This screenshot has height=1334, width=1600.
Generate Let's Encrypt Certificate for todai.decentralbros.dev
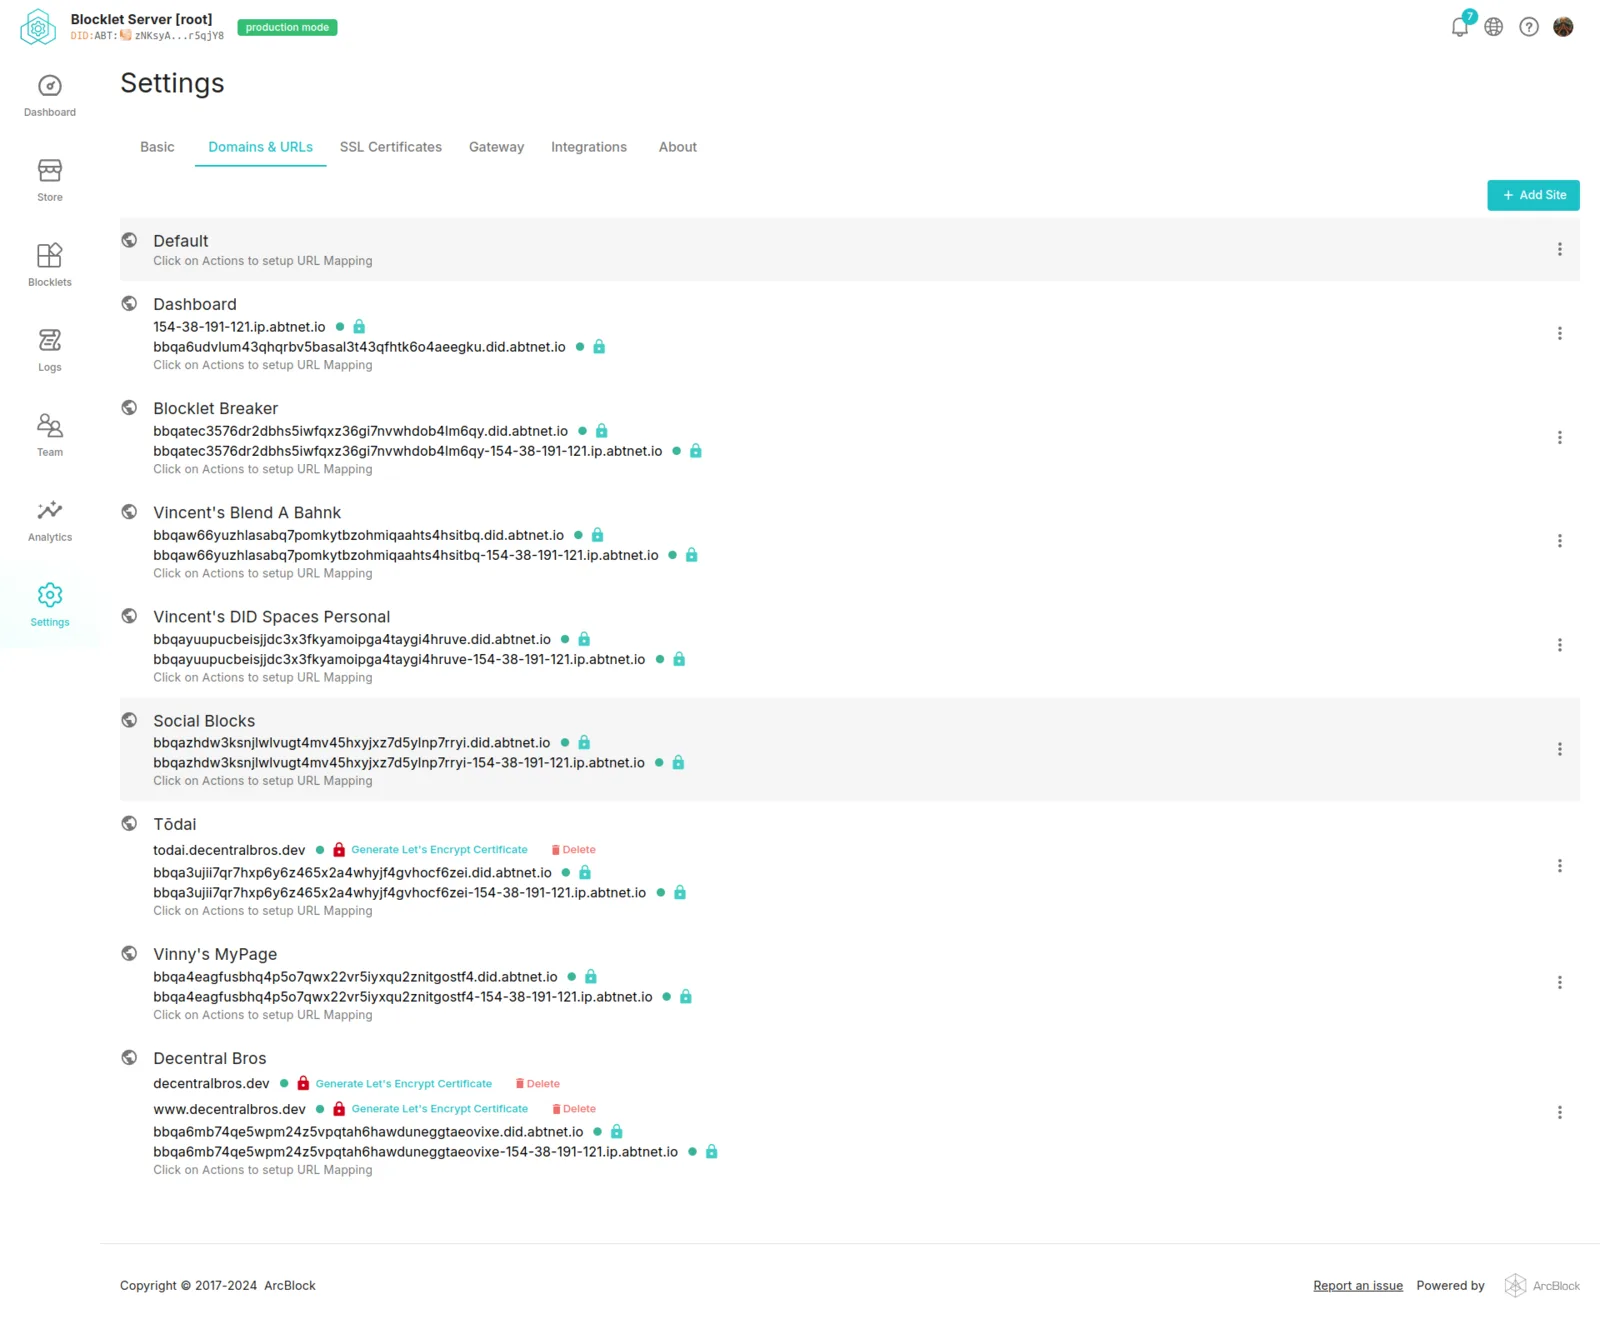[439, 850]
